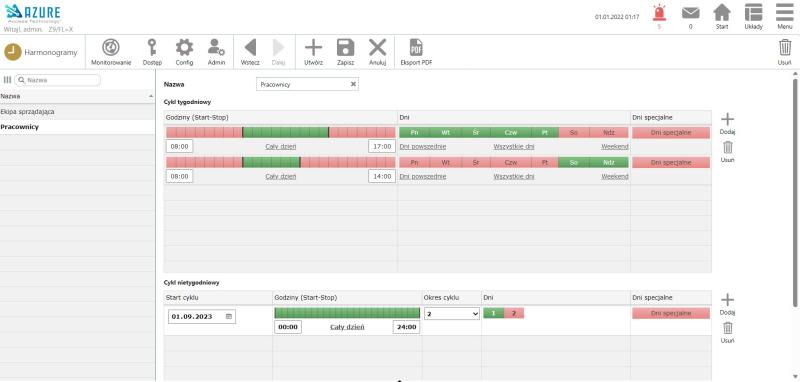Click Weekend in second weekly row
The height and width of the screenshot is (382, 800).
[x=614, y=177]
